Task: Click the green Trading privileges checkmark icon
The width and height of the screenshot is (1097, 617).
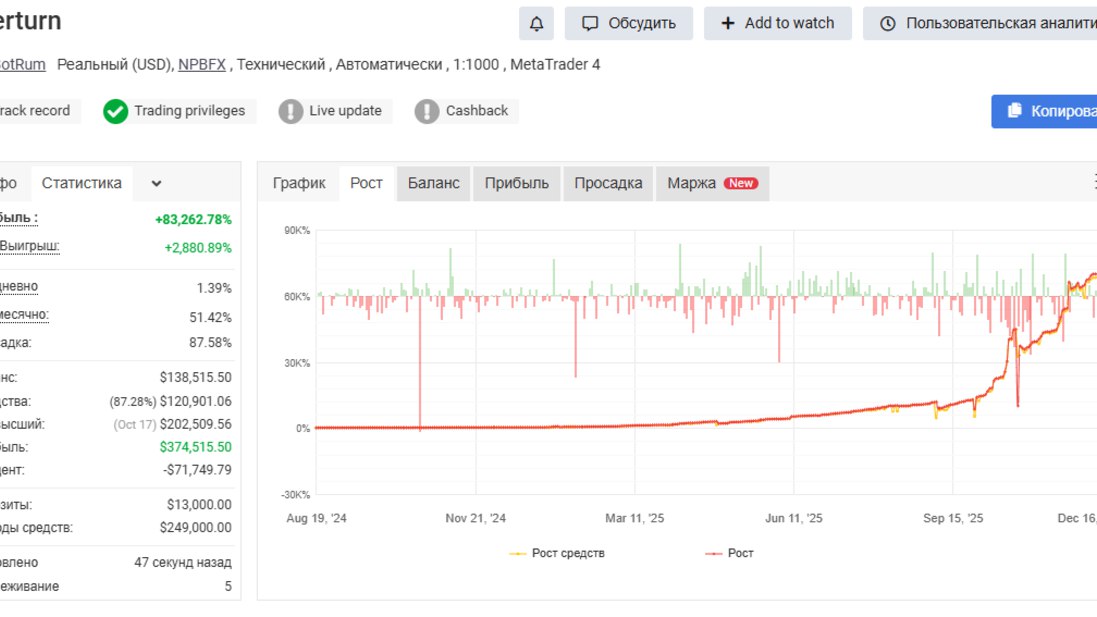Action: coord(115,111)
